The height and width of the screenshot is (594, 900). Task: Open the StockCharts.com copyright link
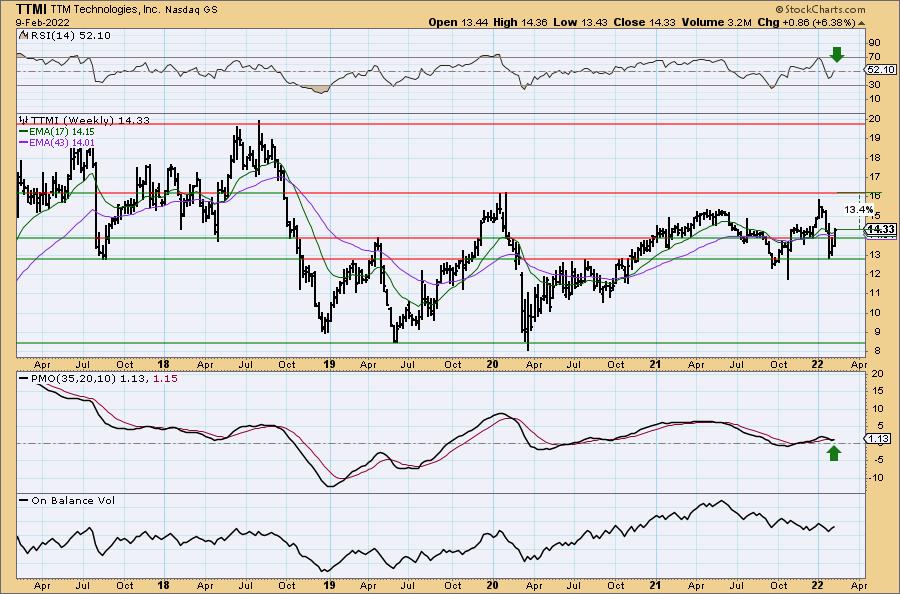(x=820, y=9)
